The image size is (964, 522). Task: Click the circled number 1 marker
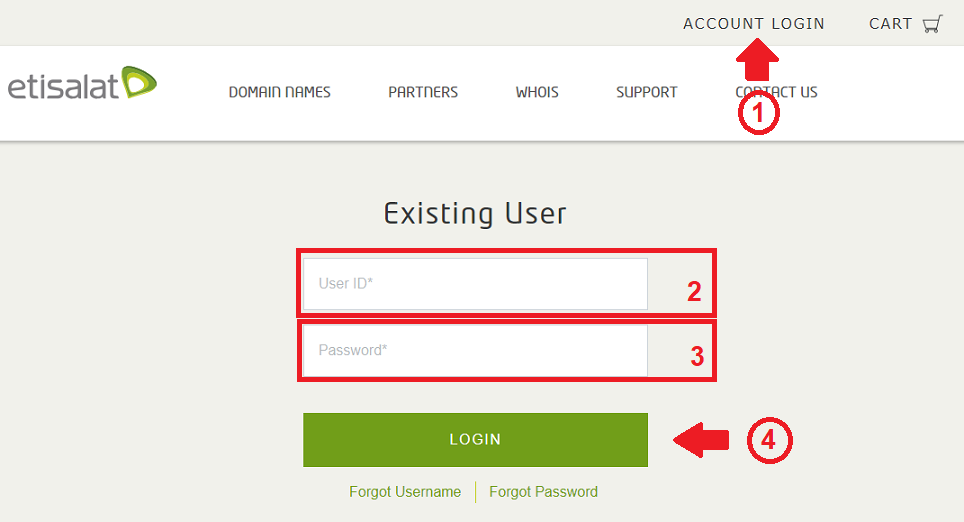758,113
